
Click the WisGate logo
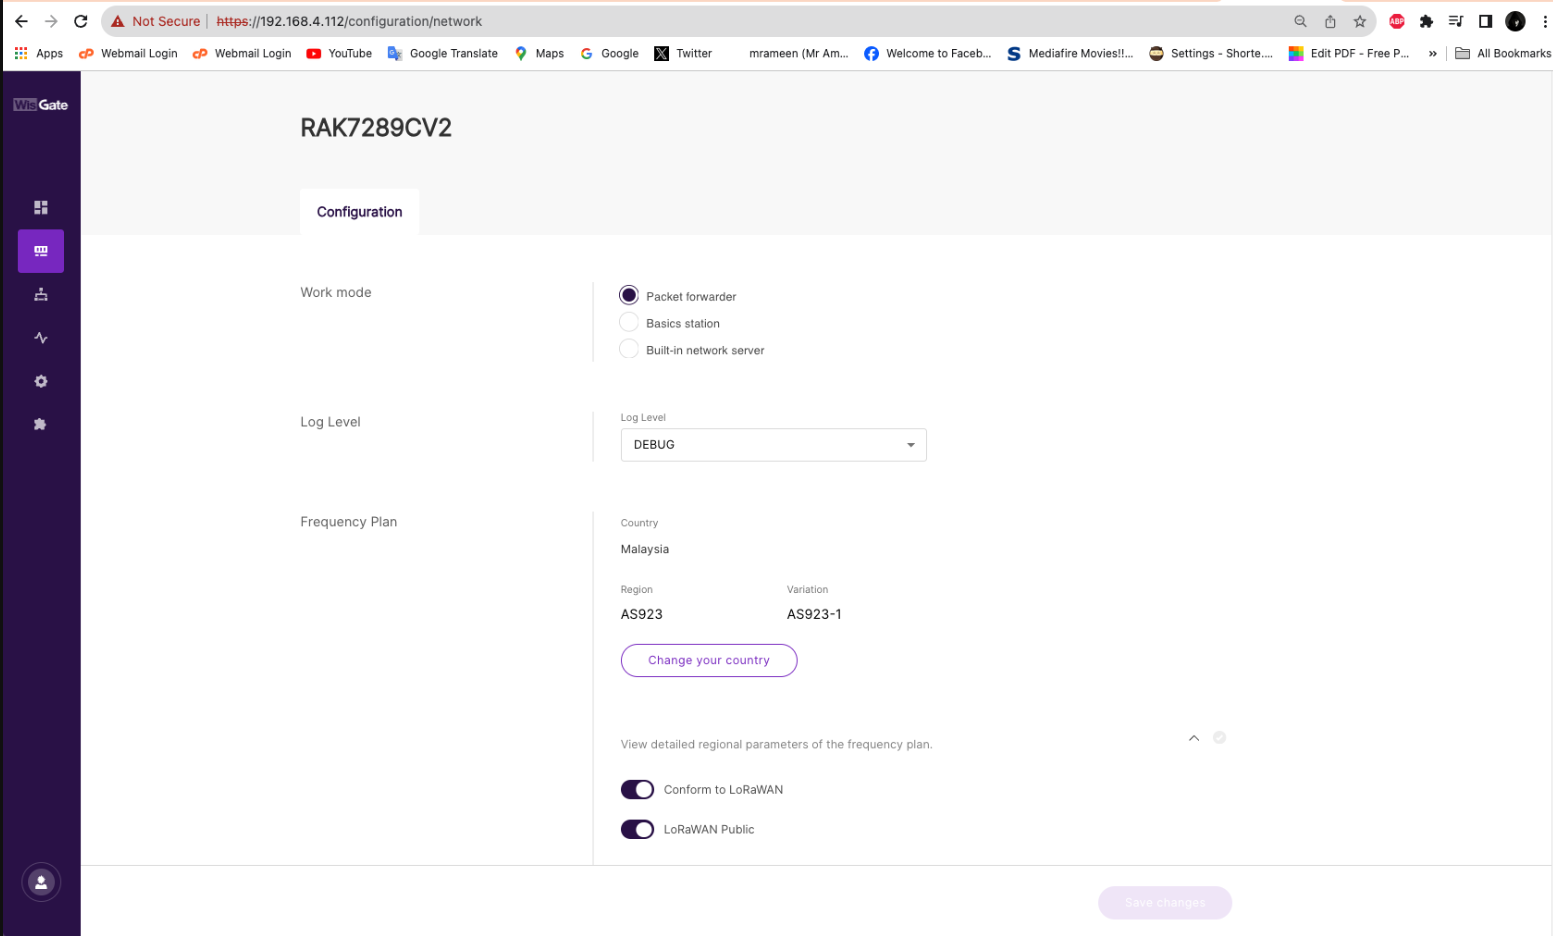coord(41,105)
